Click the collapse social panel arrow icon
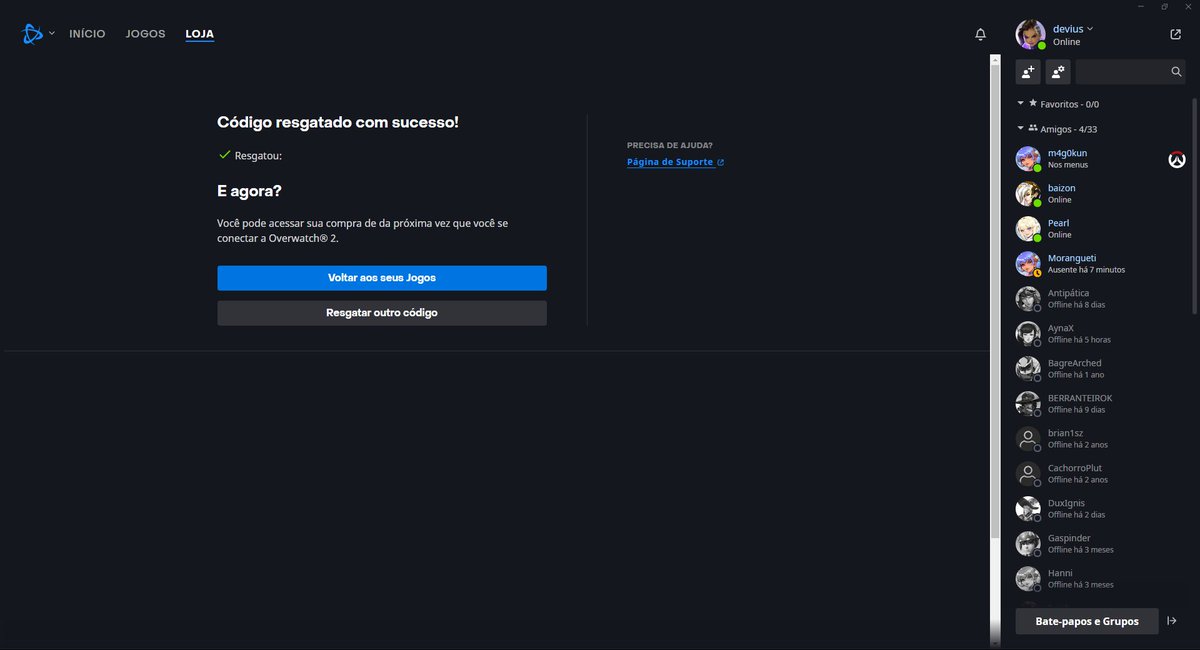Screen dimensions: 1200x650 tap(1172, 621)
